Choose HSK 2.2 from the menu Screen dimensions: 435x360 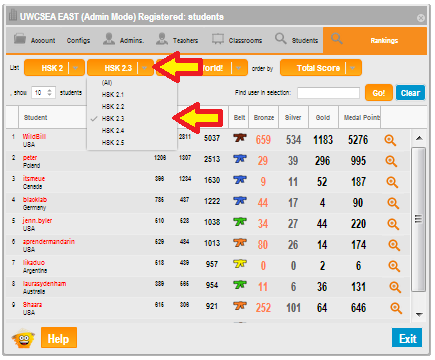[113, 107]
